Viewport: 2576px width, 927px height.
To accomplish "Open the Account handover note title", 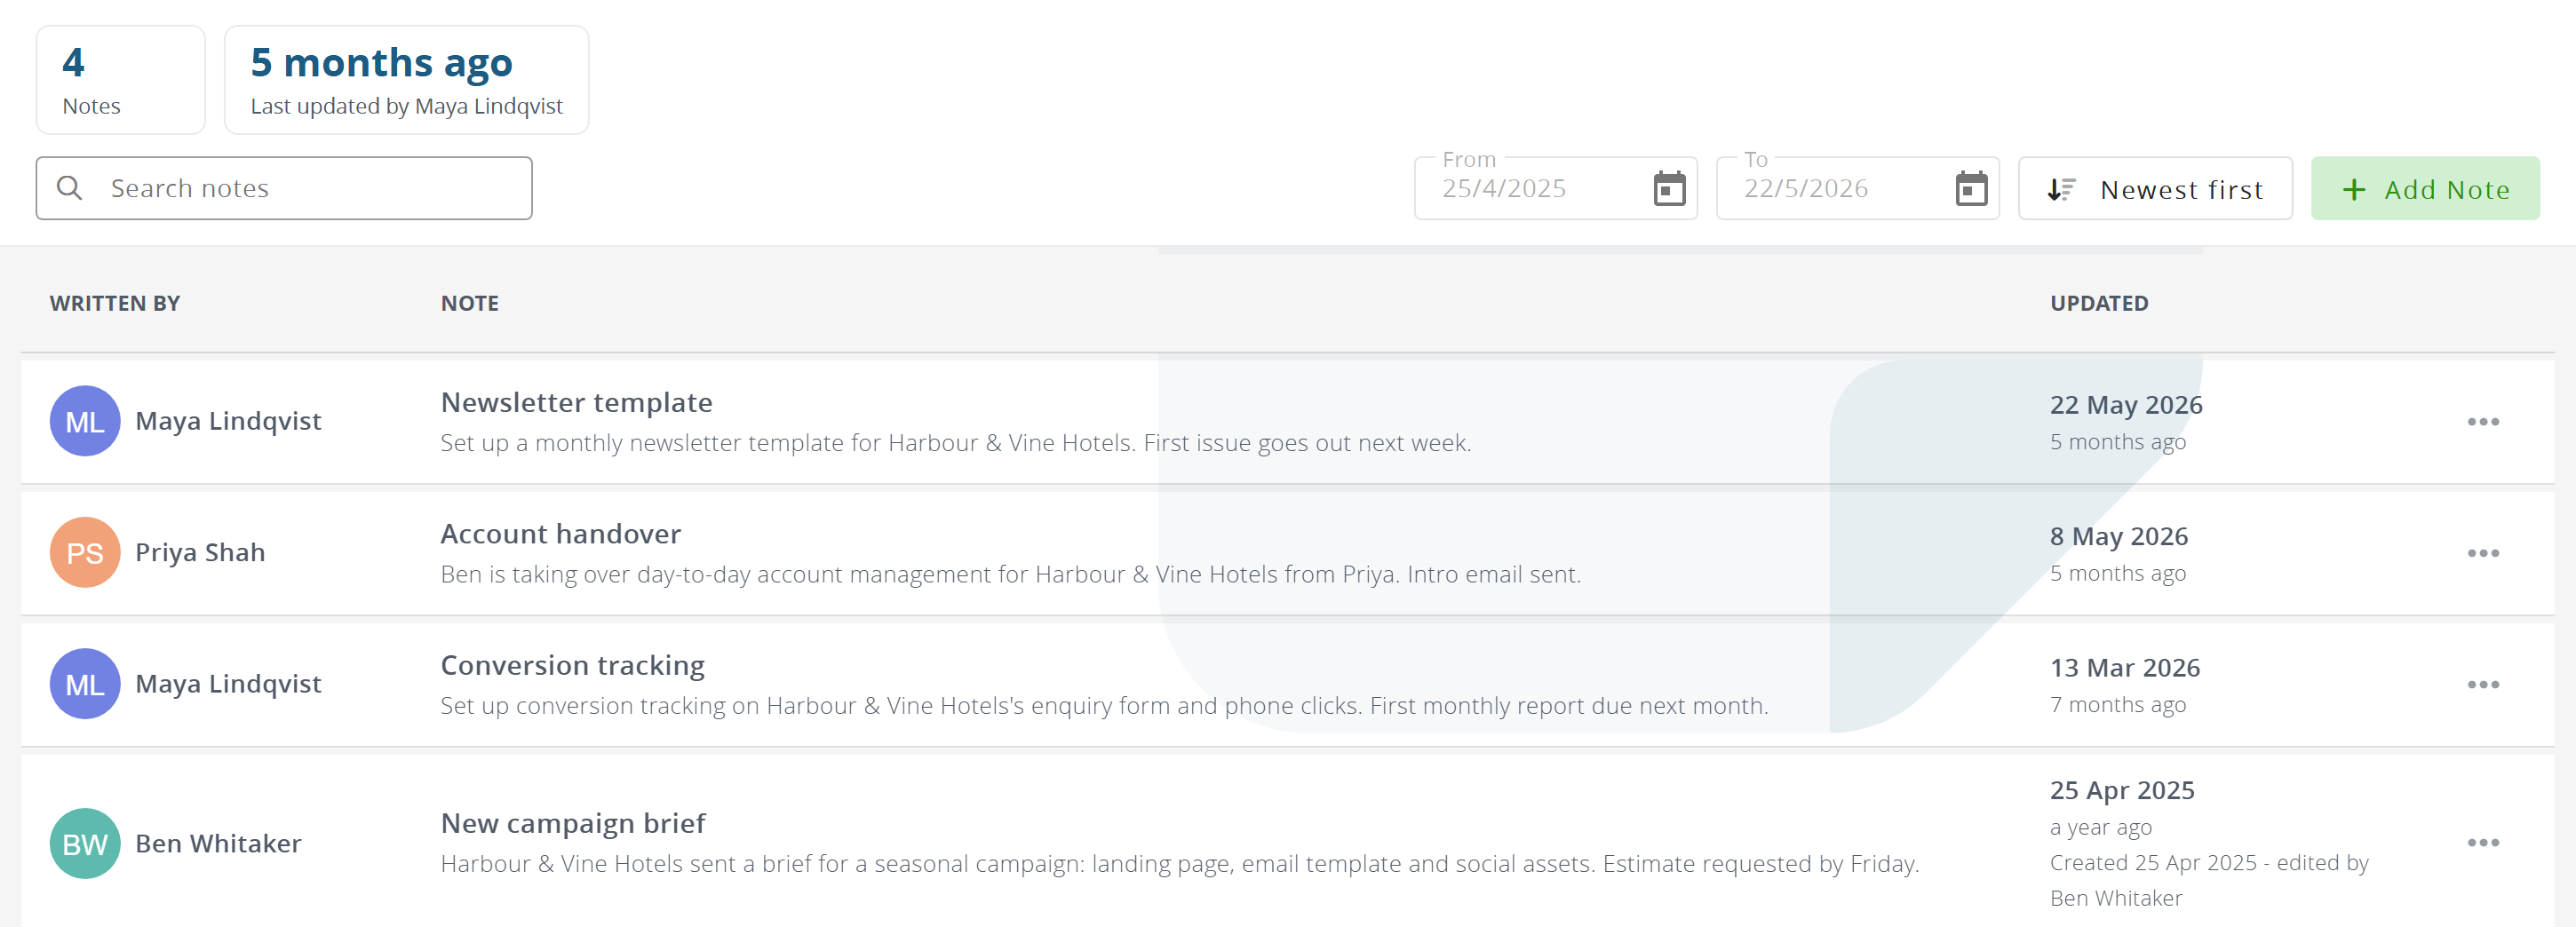I will pyautogui.click(x=561, y=534).
